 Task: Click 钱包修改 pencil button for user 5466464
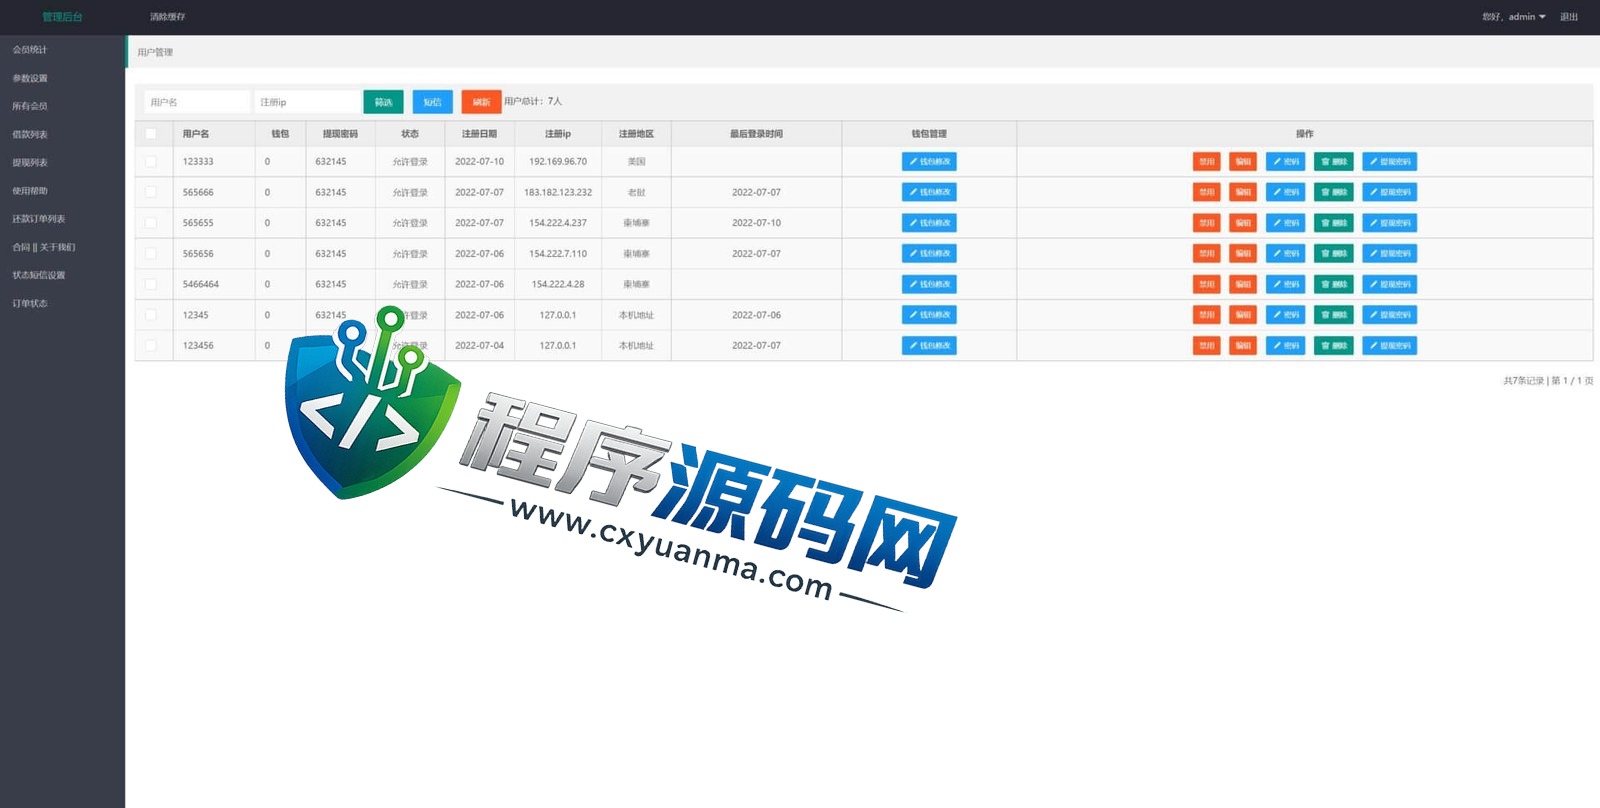pos(929,284)
